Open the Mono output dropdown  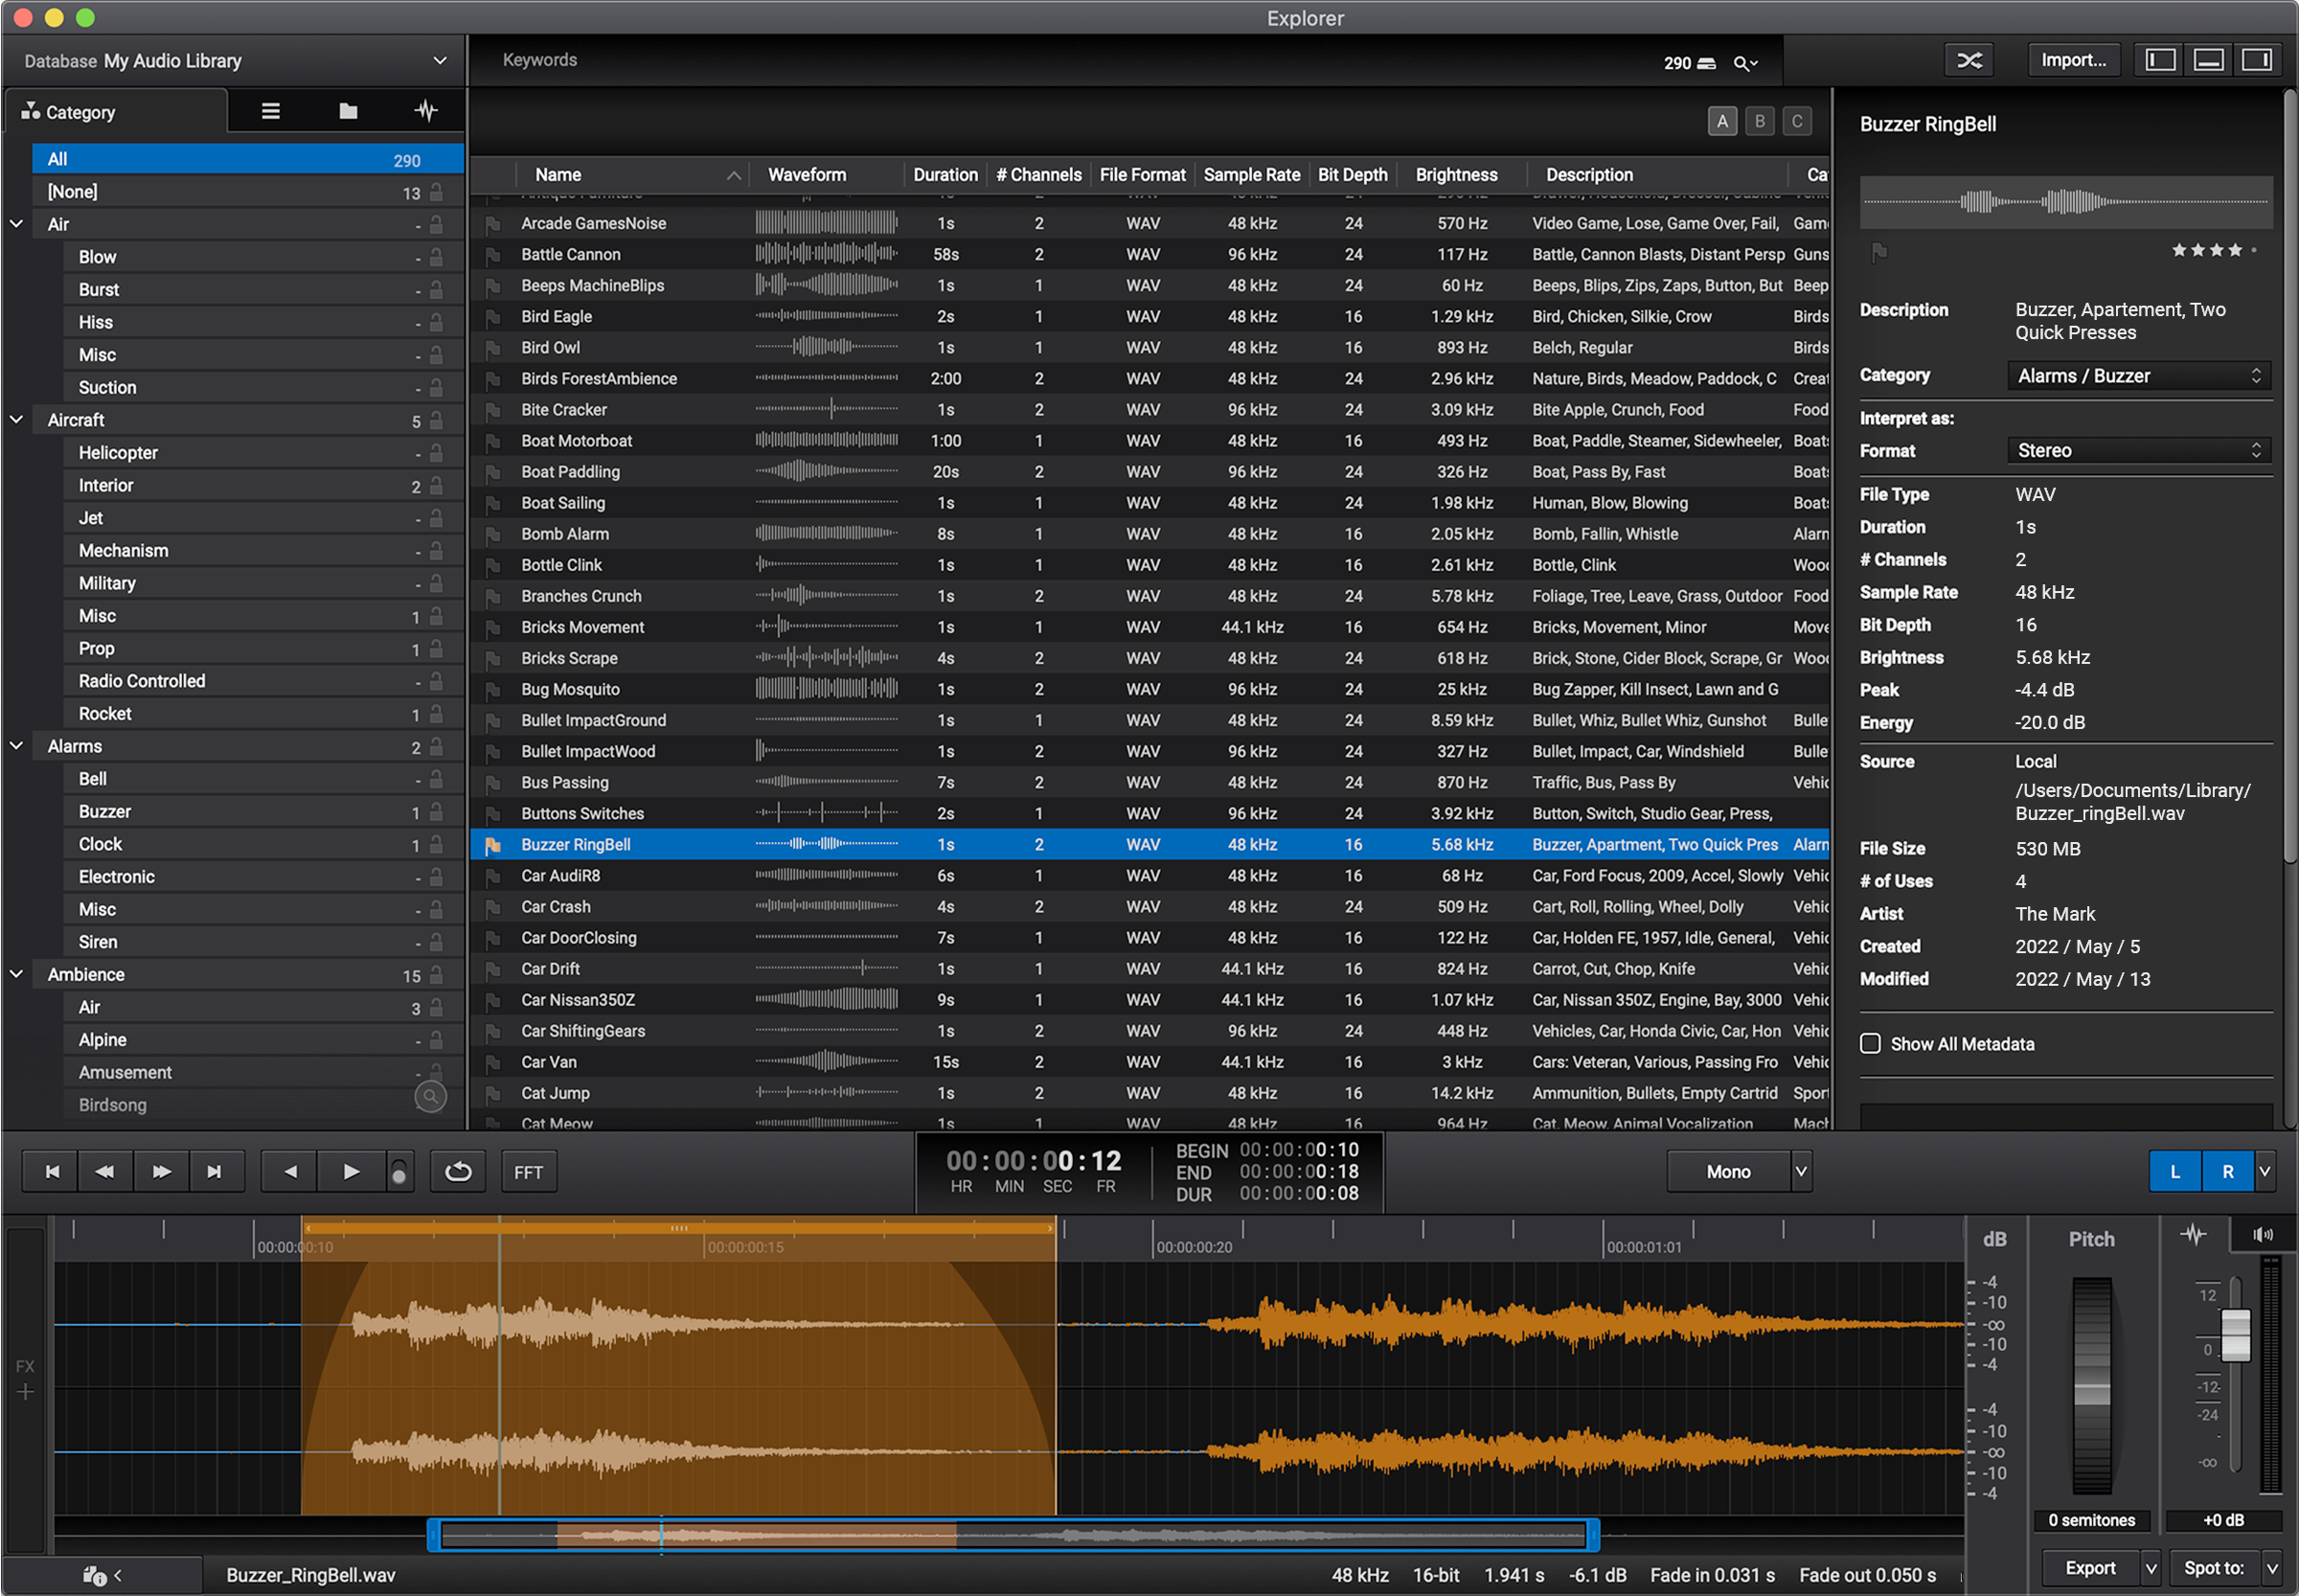point(1740,1171)
